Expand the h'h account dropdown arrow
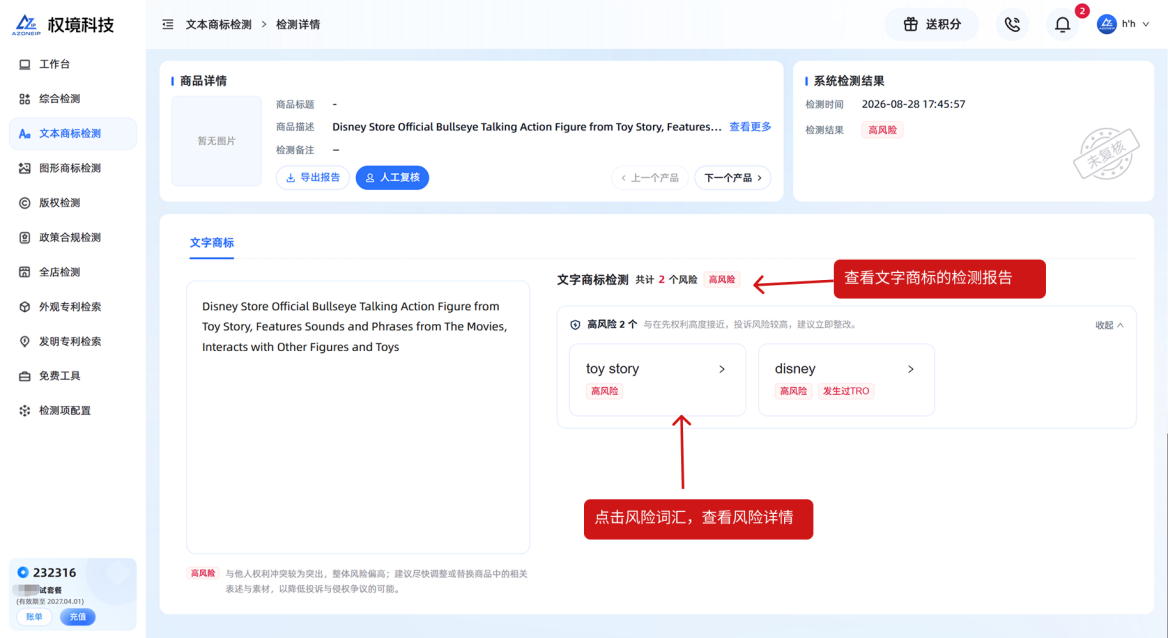 click(1146, 25)
